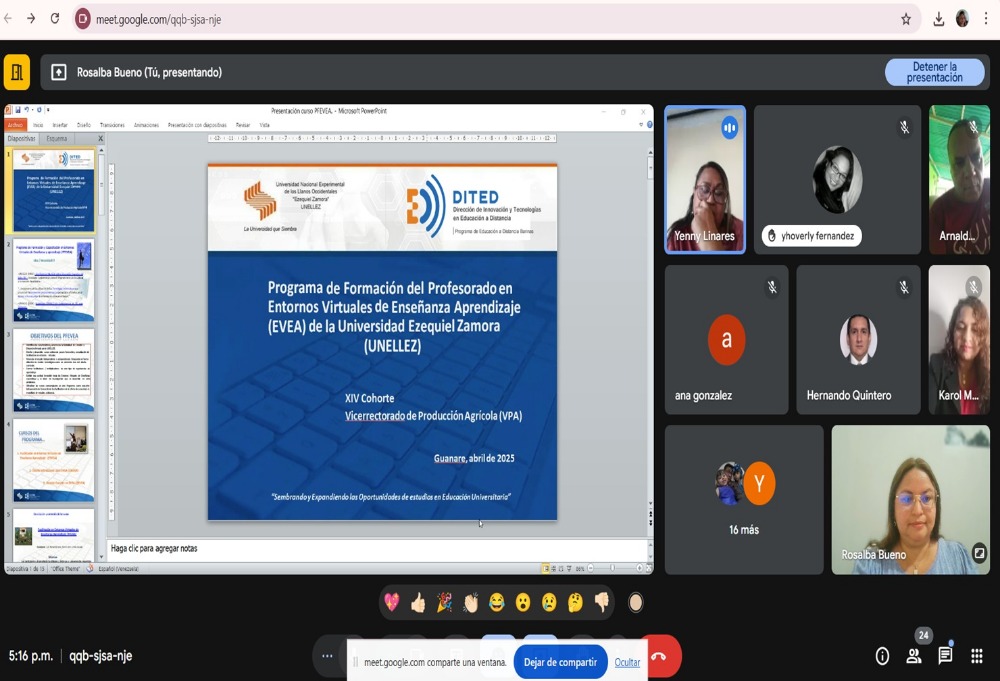The height and width of the screenshot is (681, 1000).
Task: Click the Dejar de compartir button
Action: coord(560,662)
